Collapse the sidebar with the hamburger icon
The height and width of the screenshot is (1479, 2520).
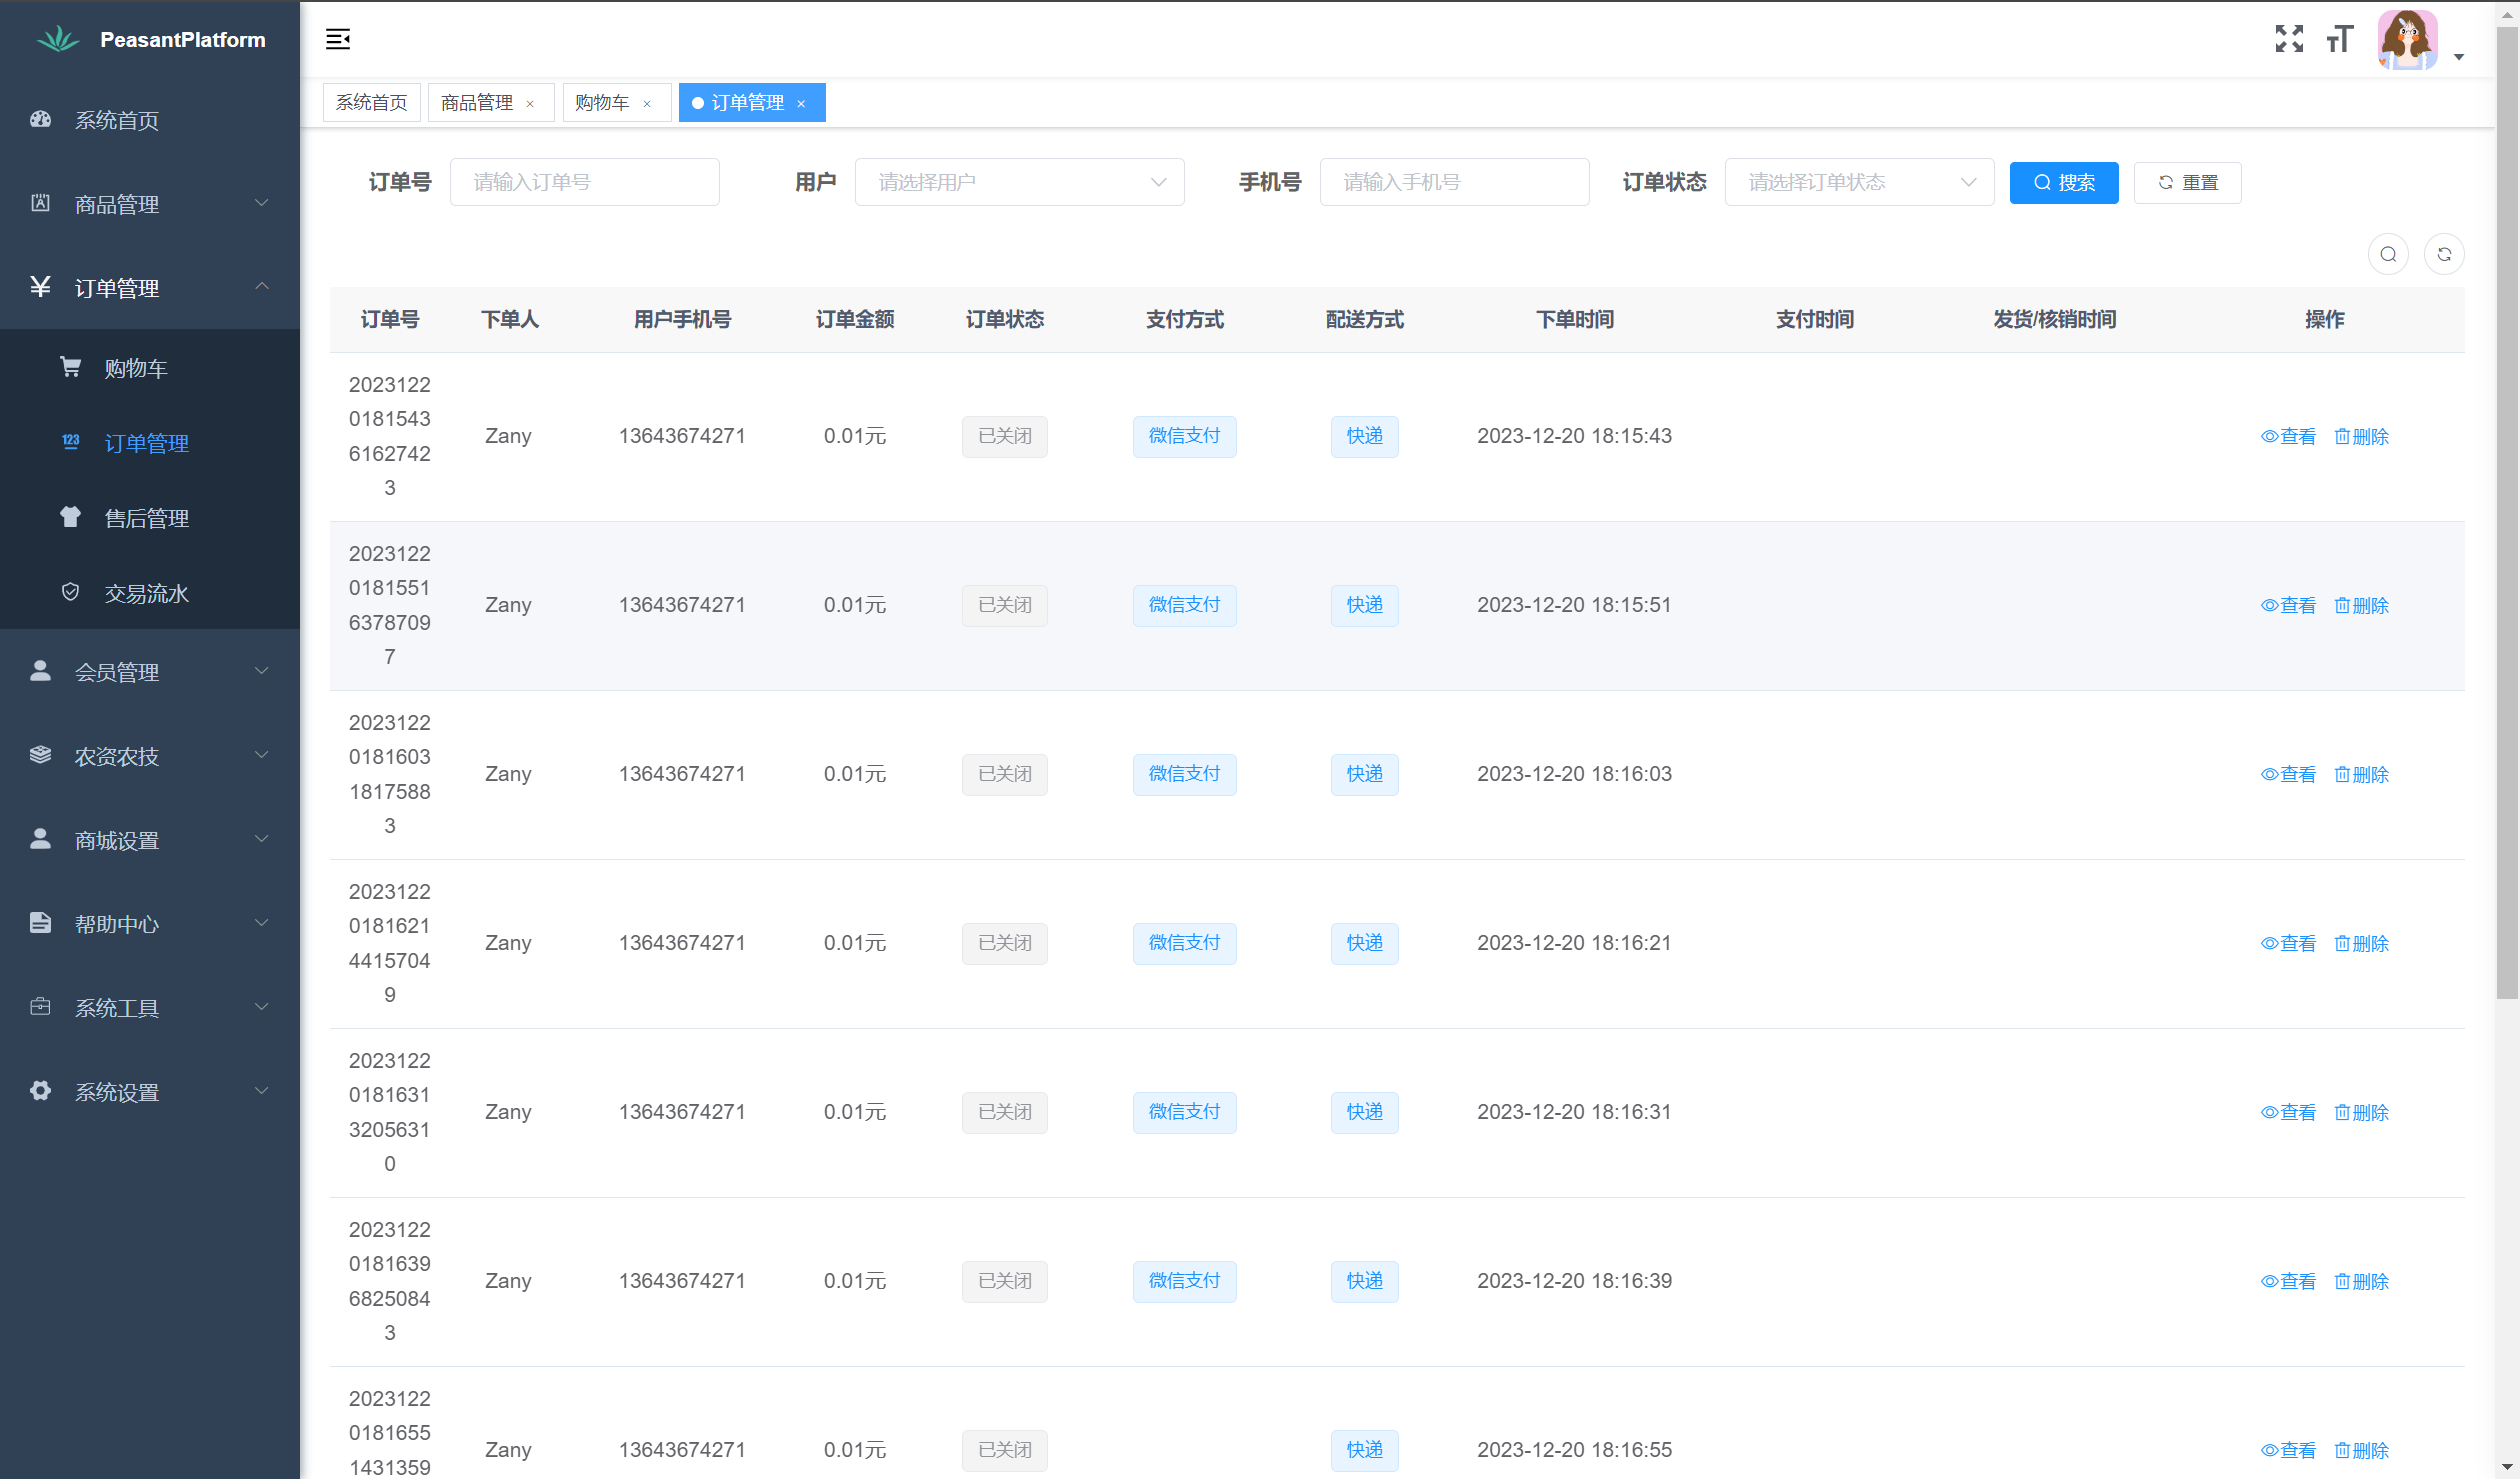(338, 39)
